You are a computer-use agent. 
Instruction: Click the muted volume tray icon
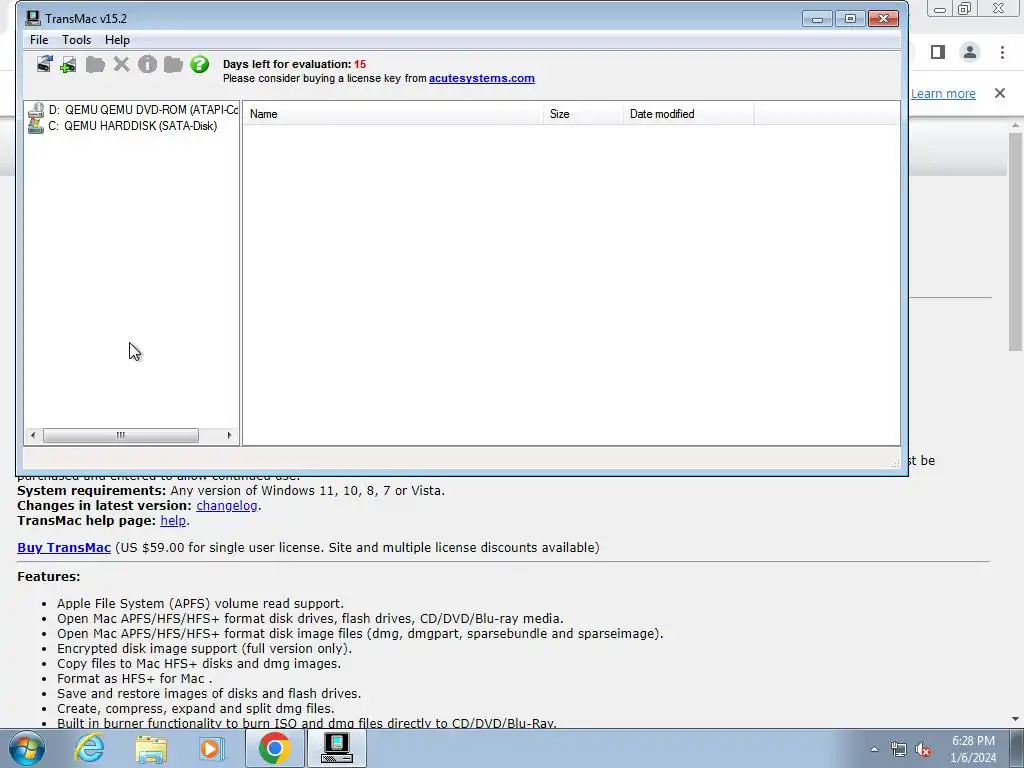pos(923,749)
